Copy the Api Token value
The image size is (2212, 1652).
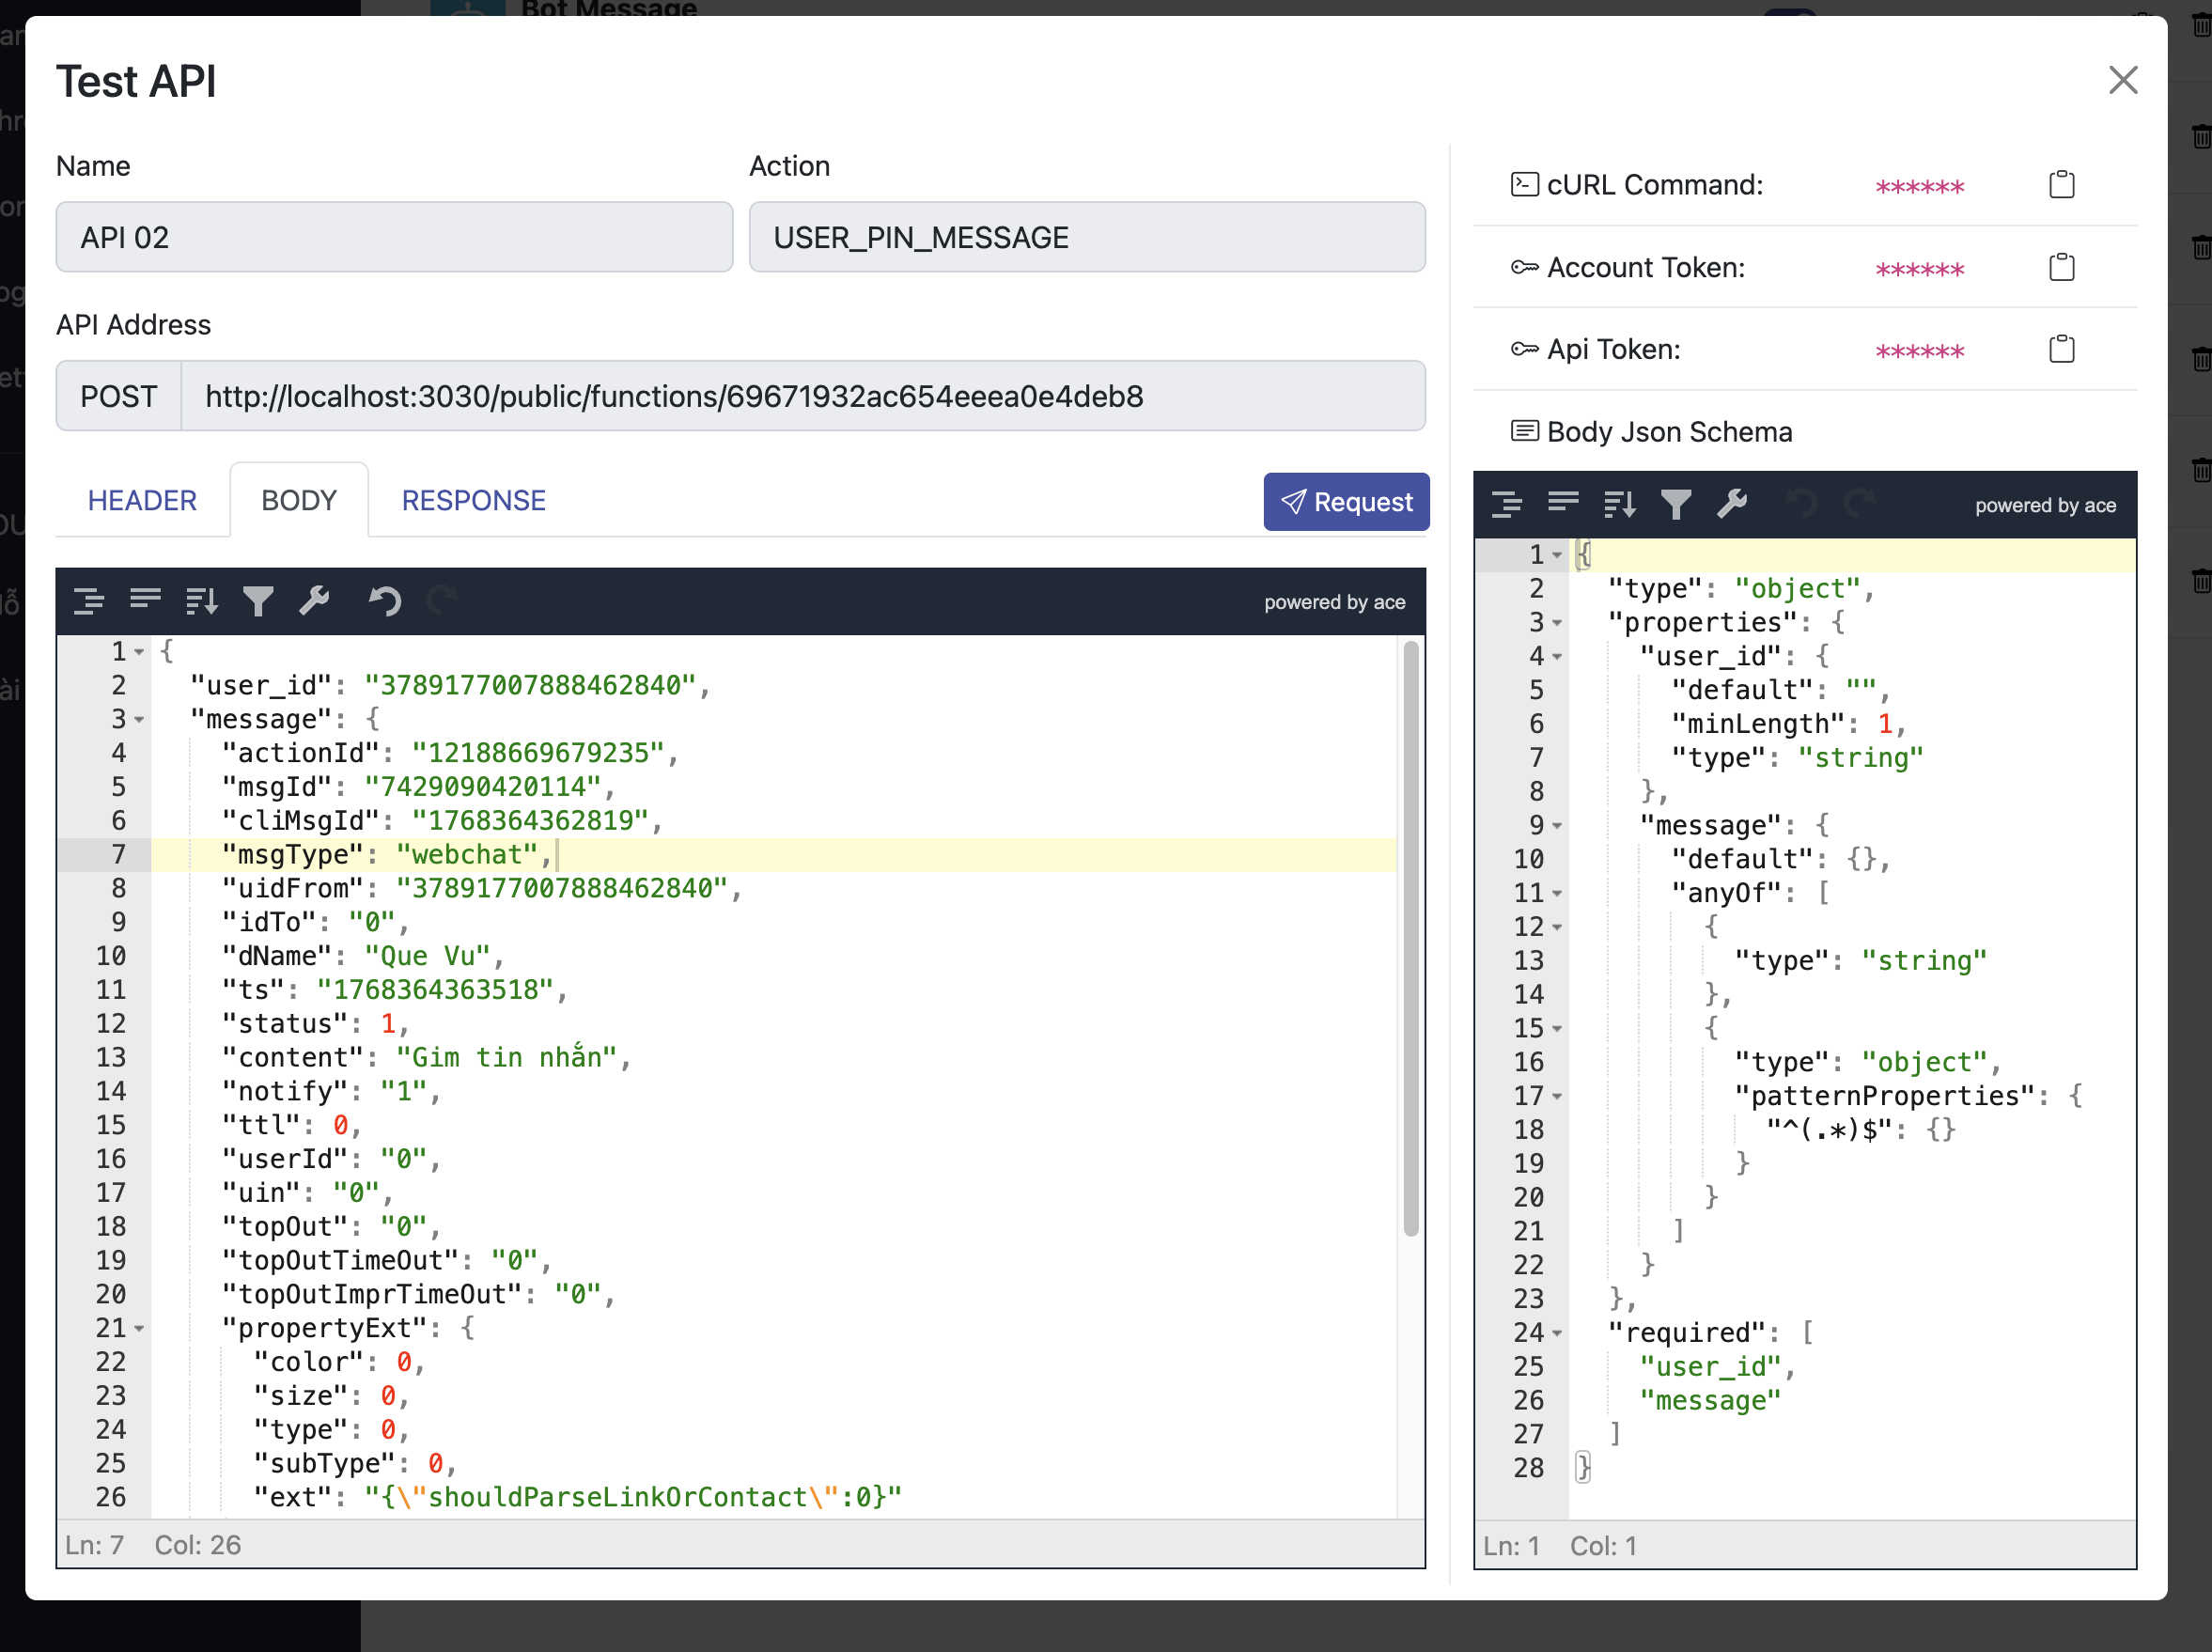coord(2061,349)
